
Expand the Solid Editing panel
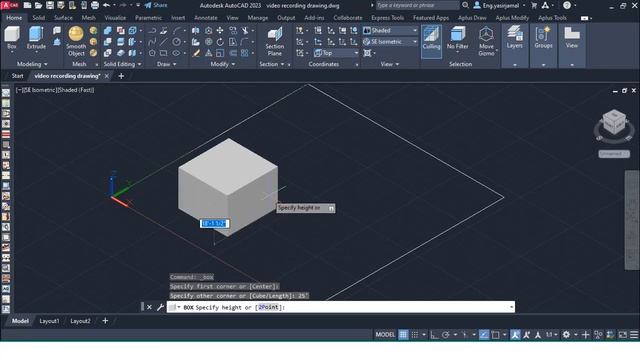tap(122, 64)
